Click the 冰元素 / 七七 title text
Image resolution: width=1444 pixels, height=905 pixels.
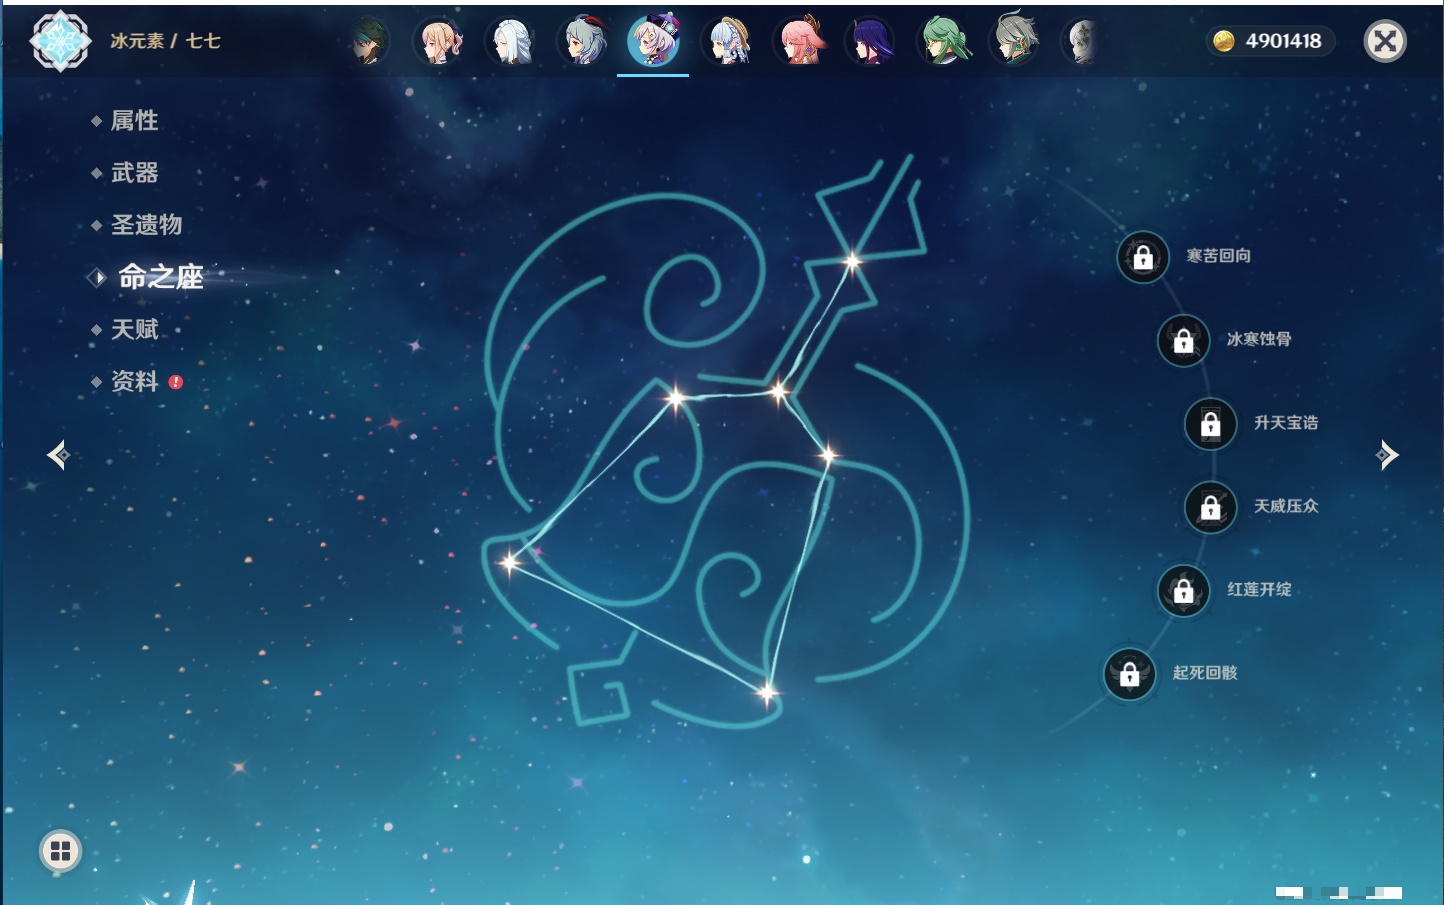165,41
